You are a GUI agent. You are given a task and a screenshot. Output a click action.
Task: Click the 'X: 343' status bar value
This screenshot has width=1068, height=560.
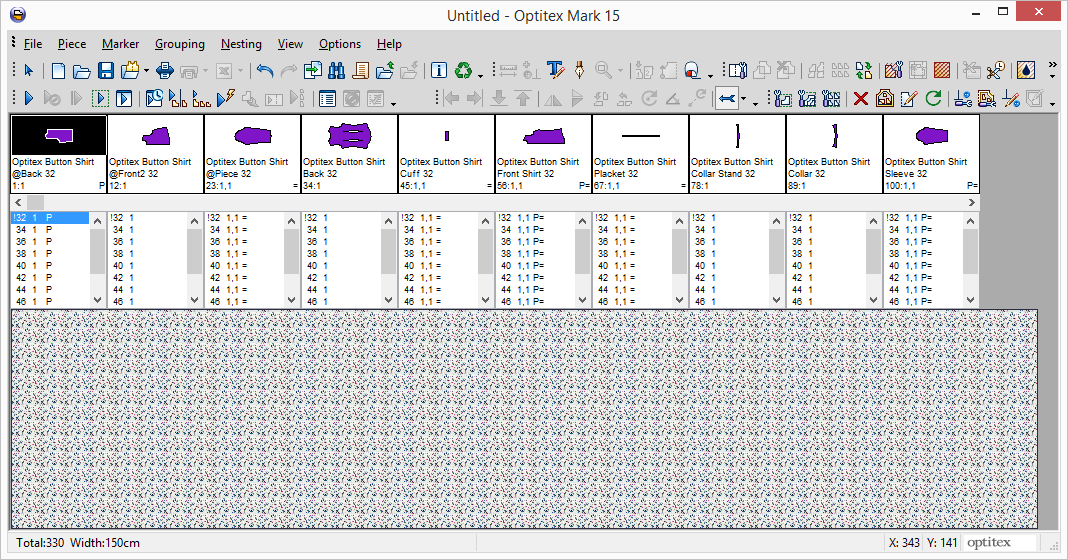pos(904,543)
